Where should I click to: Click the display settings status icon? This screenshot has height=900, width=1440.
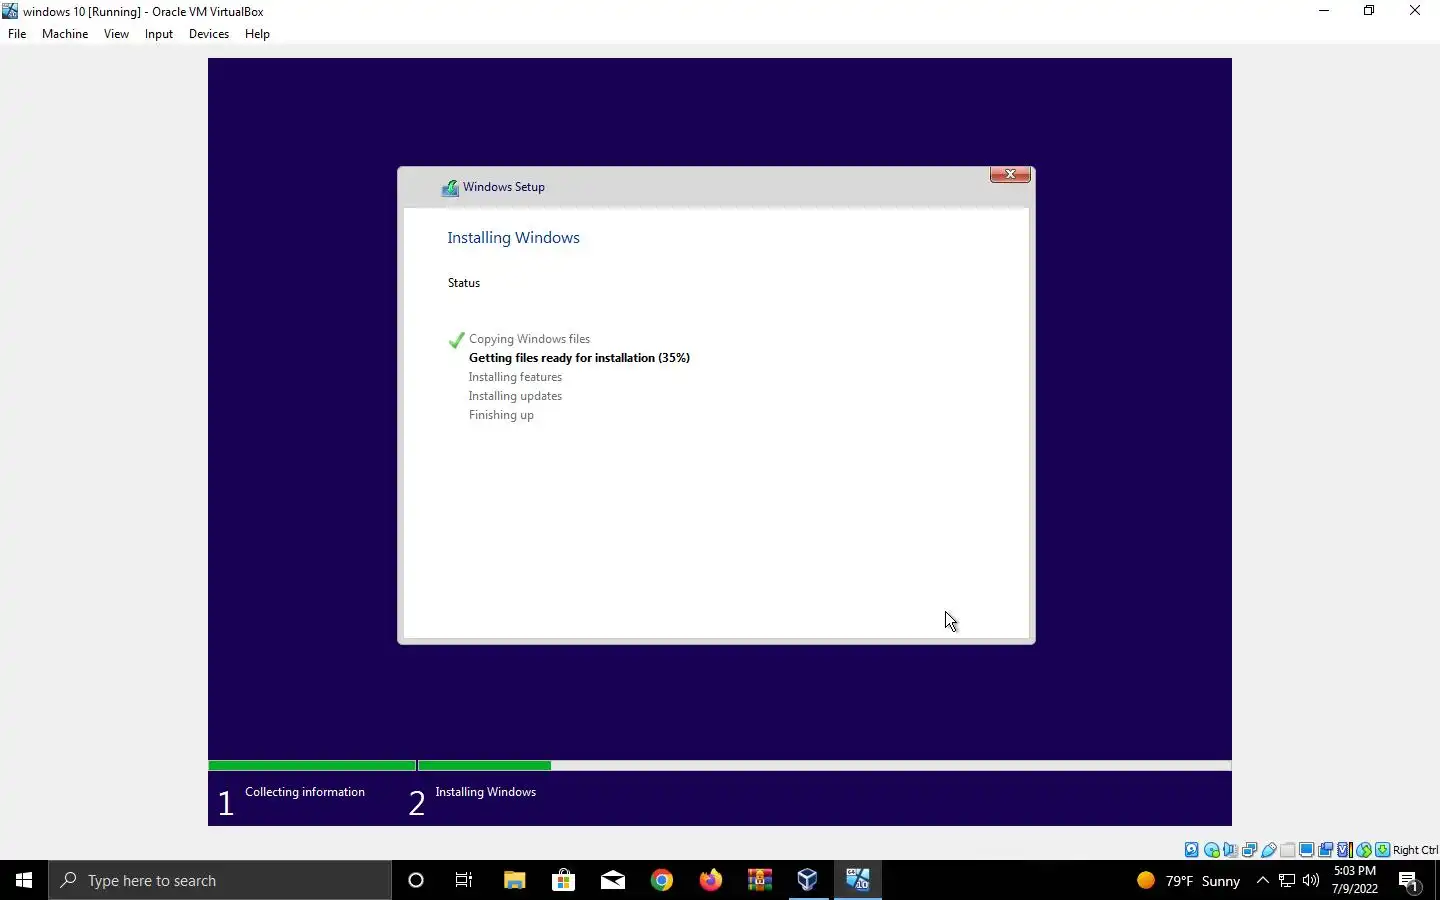click(1307, 850)
